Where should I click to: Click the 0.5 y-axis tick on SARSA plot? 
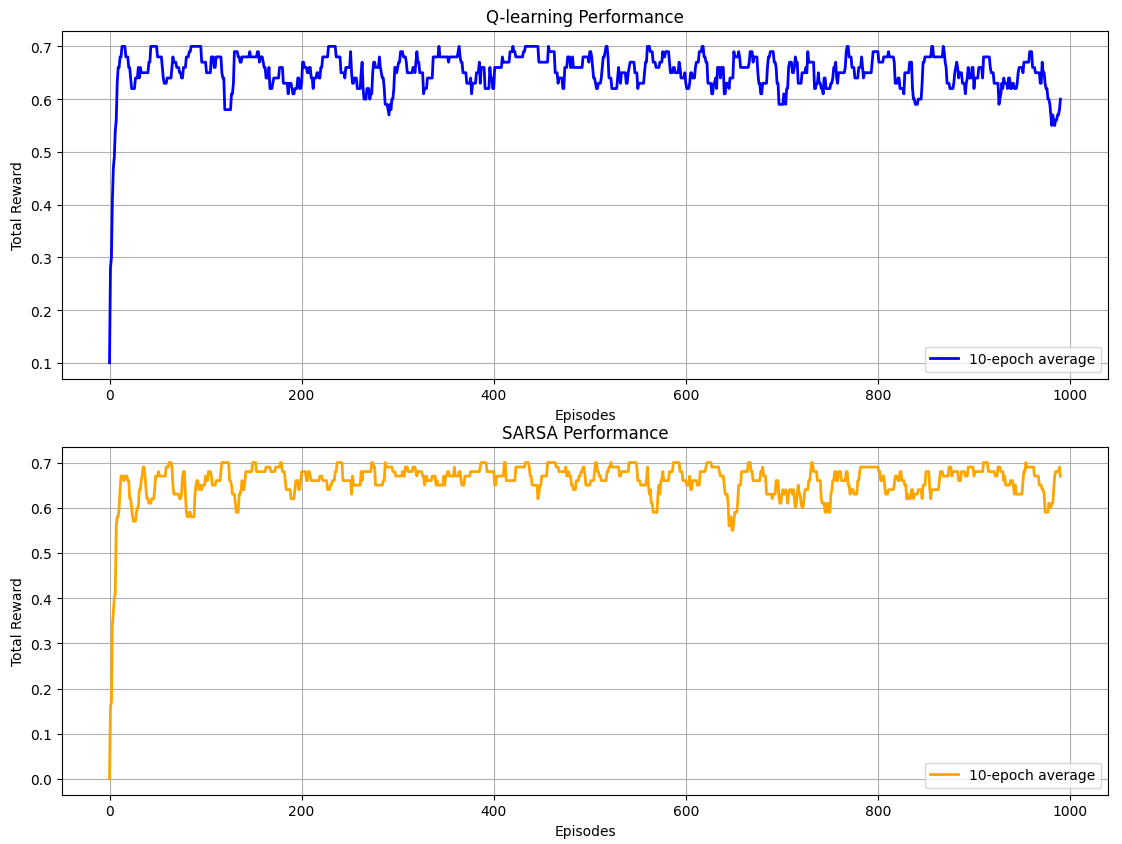point(42,554)
